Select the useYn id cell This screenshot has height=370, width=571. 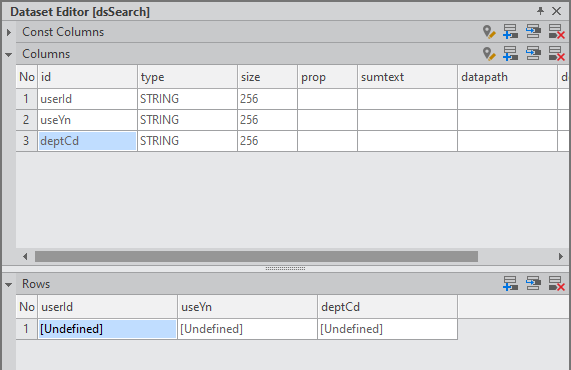(x=87, y=120)
